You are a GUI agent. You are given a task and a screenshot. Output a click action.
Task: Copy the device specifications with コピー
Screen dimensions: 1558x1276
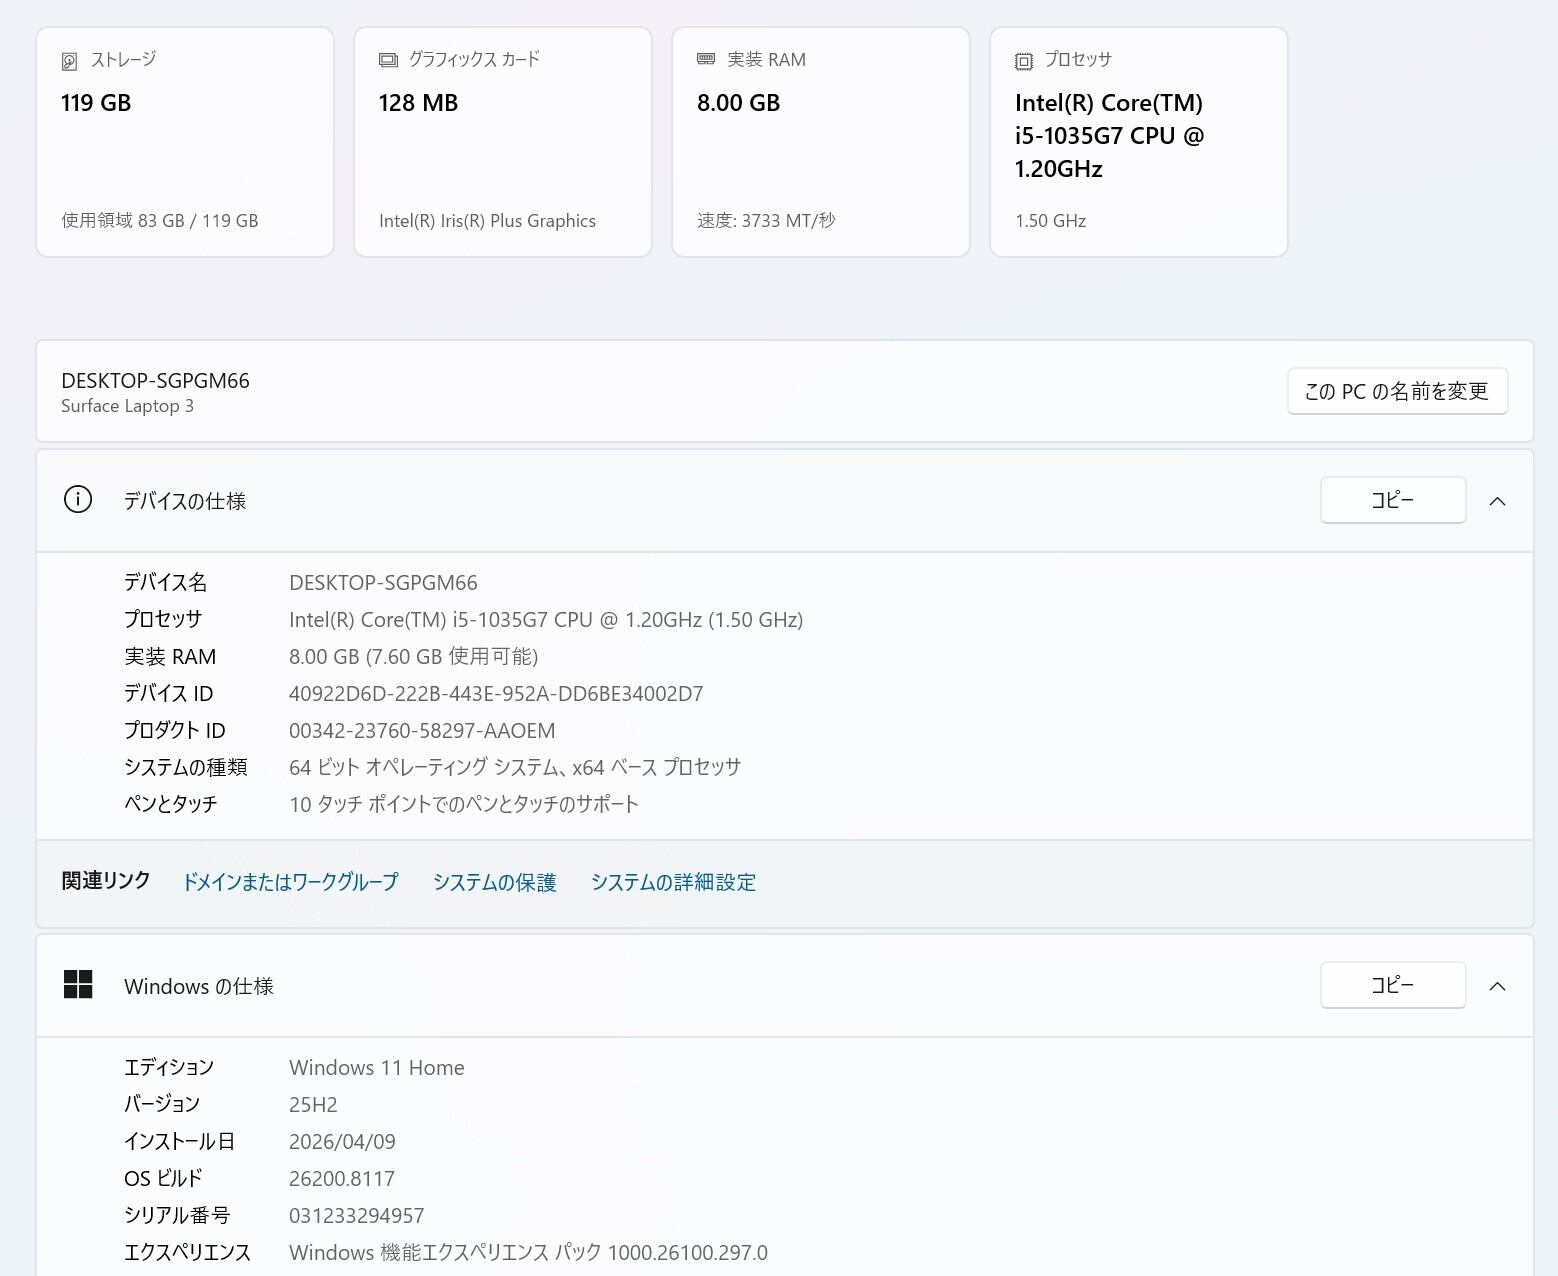(x=1393, y=500)
